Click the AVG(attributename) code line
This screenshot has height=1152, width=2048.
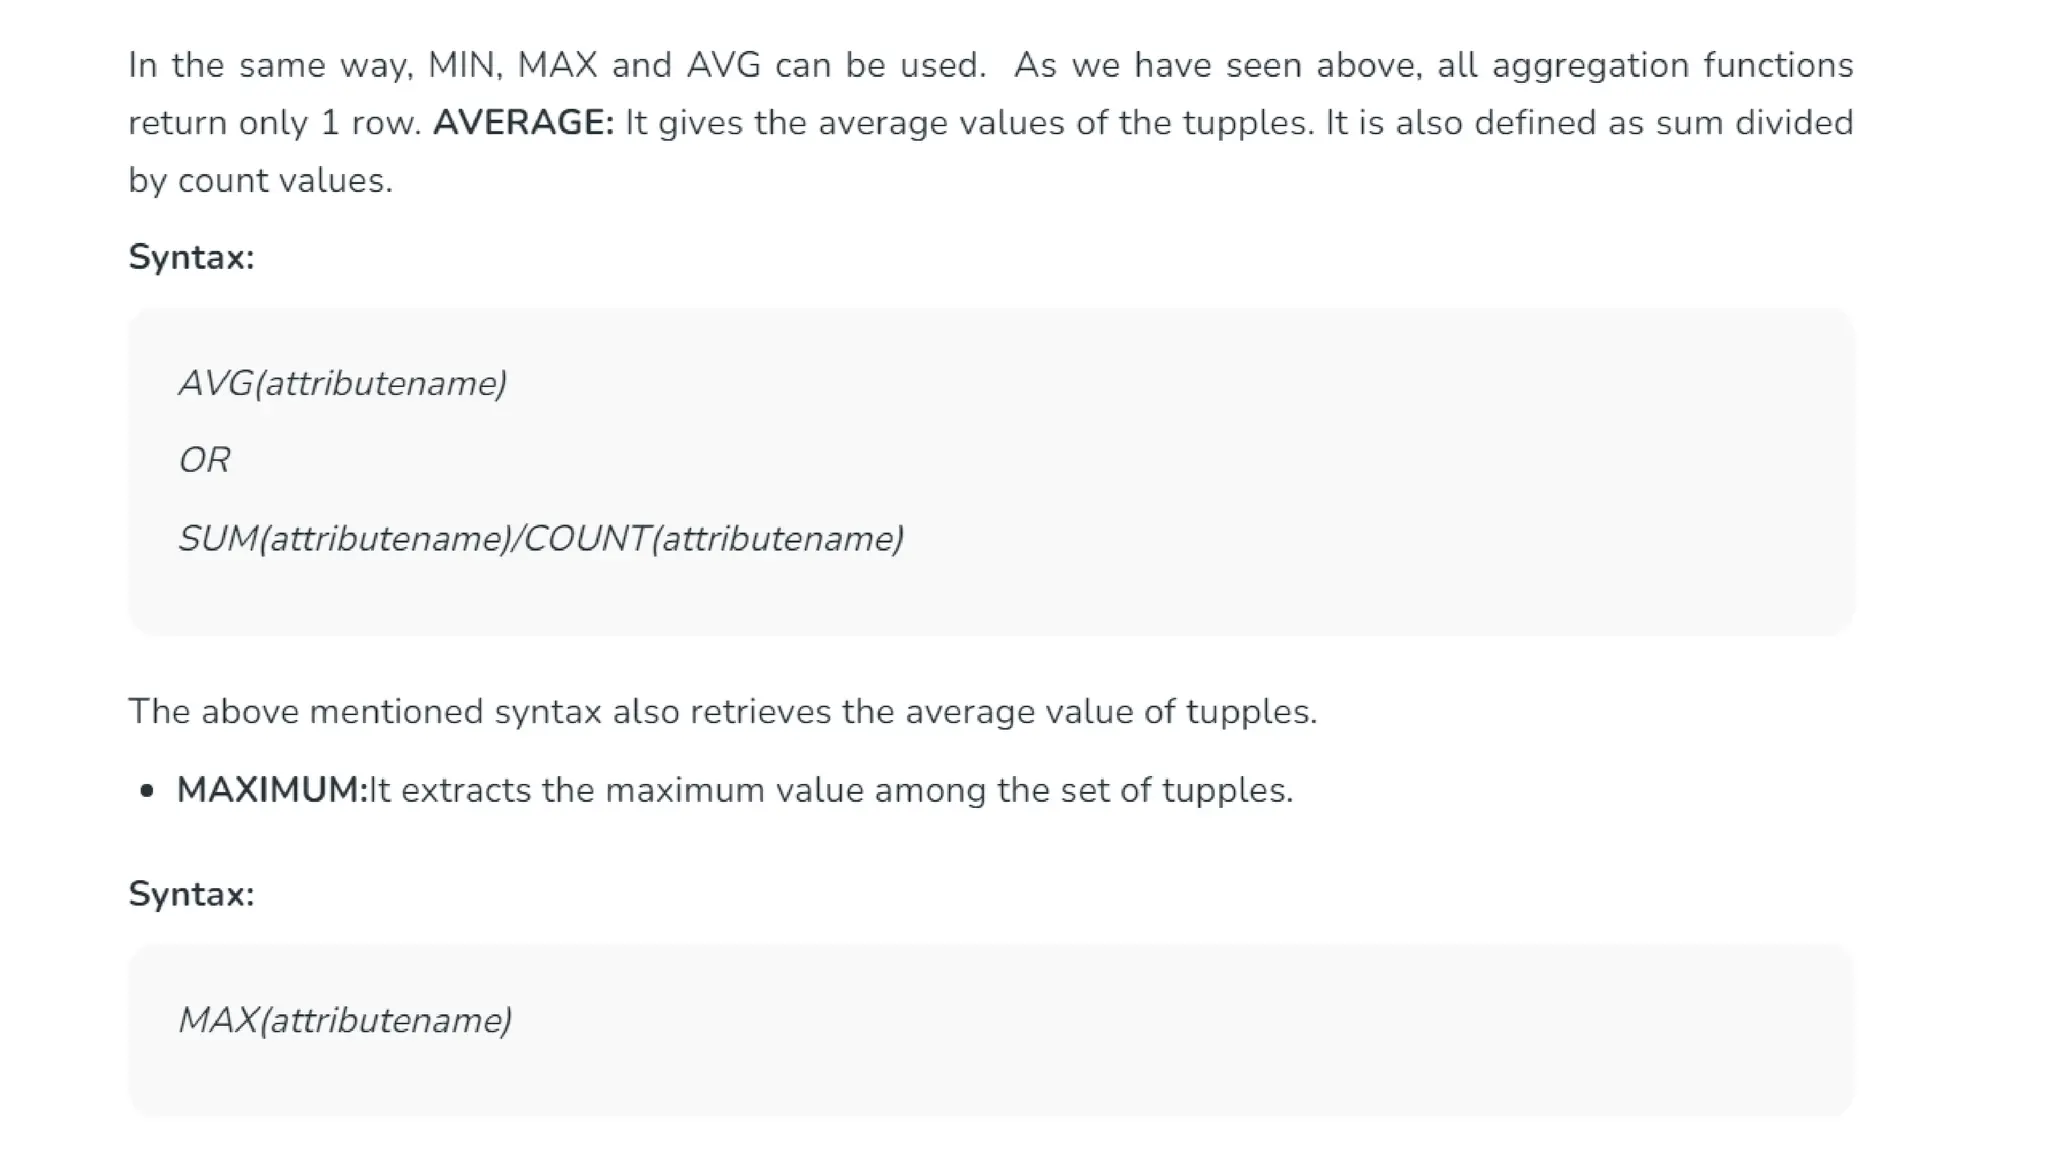pos(342,384)
